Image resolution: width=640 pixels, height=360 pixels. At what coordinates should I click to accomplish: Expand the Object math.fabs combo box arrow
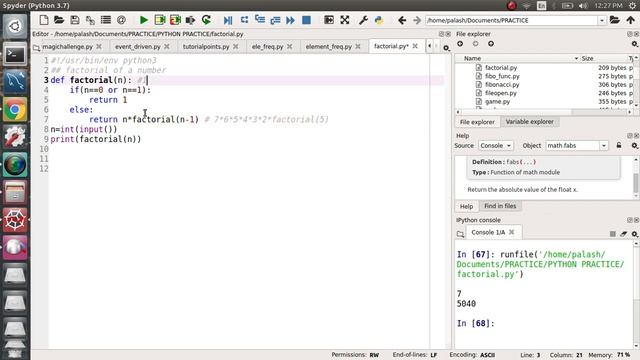tap(603, 146)
